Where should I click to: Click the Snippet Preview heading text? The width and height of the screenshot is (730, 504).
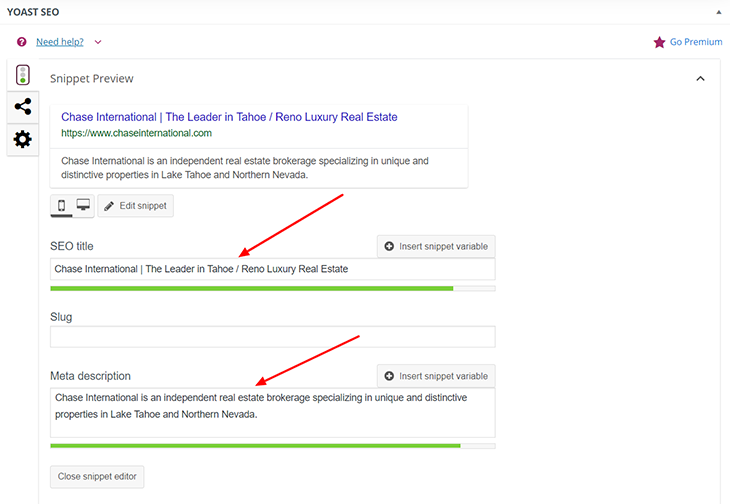(x=92, y=79)
